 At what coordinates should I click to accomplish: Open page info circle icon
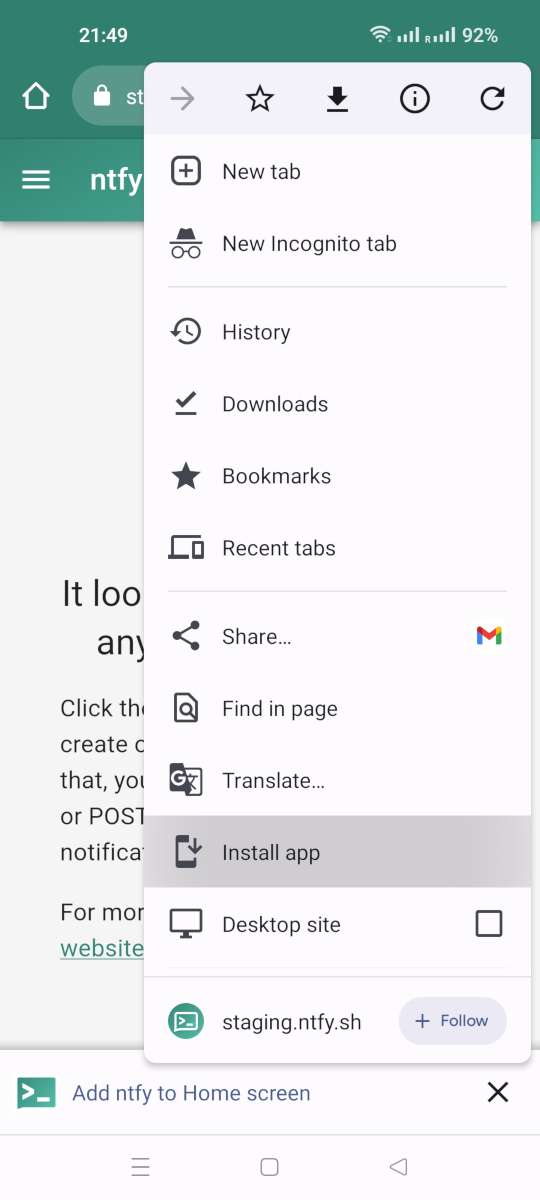[x=415, y=99]
